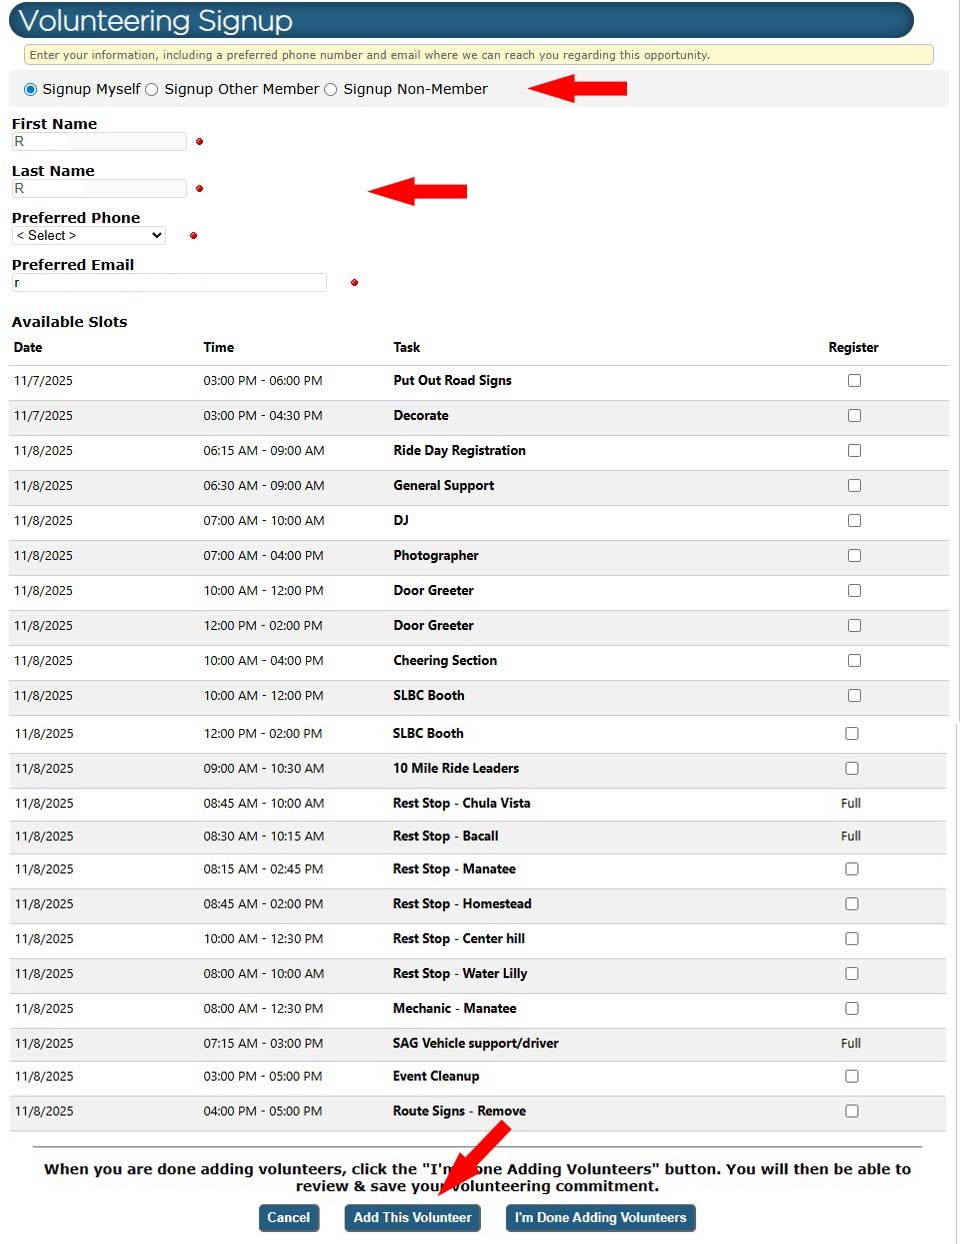Check the Photographer register box

pos(854,556)
